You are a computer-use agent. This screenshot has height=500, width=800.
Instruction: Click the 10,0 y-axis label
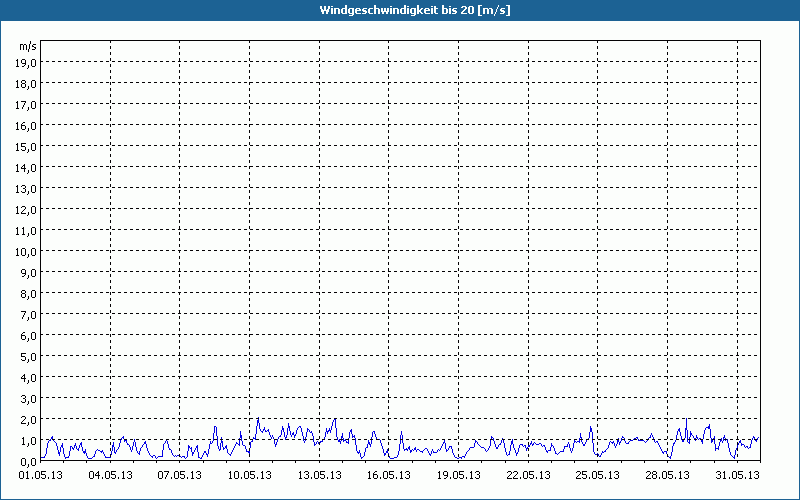pos(26,252)
